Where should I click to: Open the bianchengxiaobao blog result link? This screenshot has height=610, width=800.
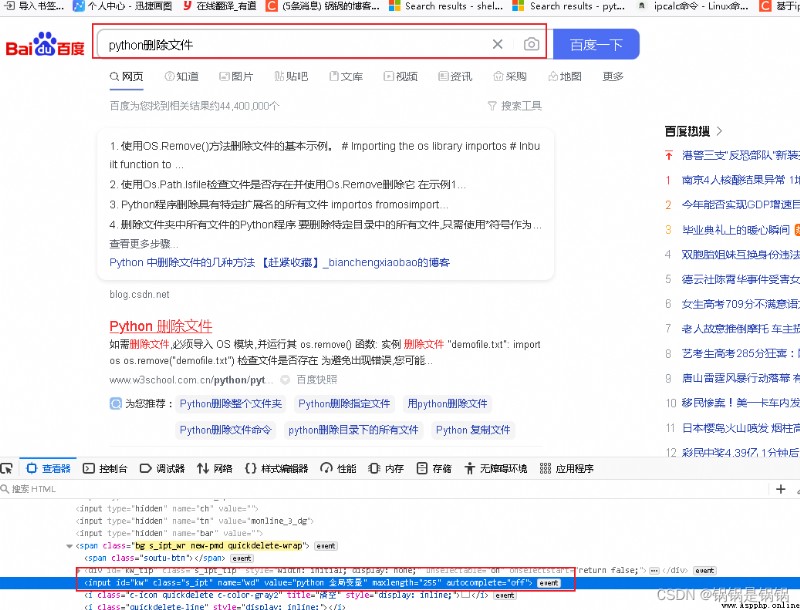coord(280,263)
